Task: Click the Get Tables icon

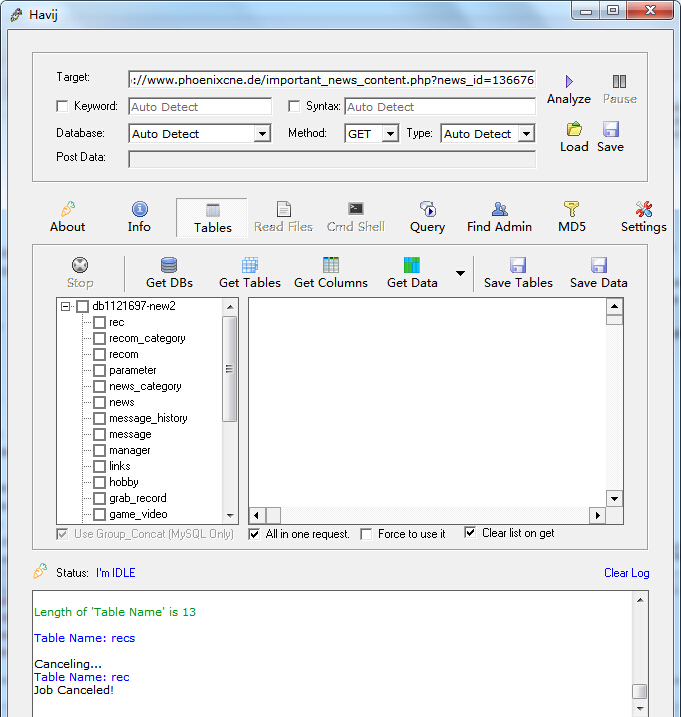Action: 250,265
